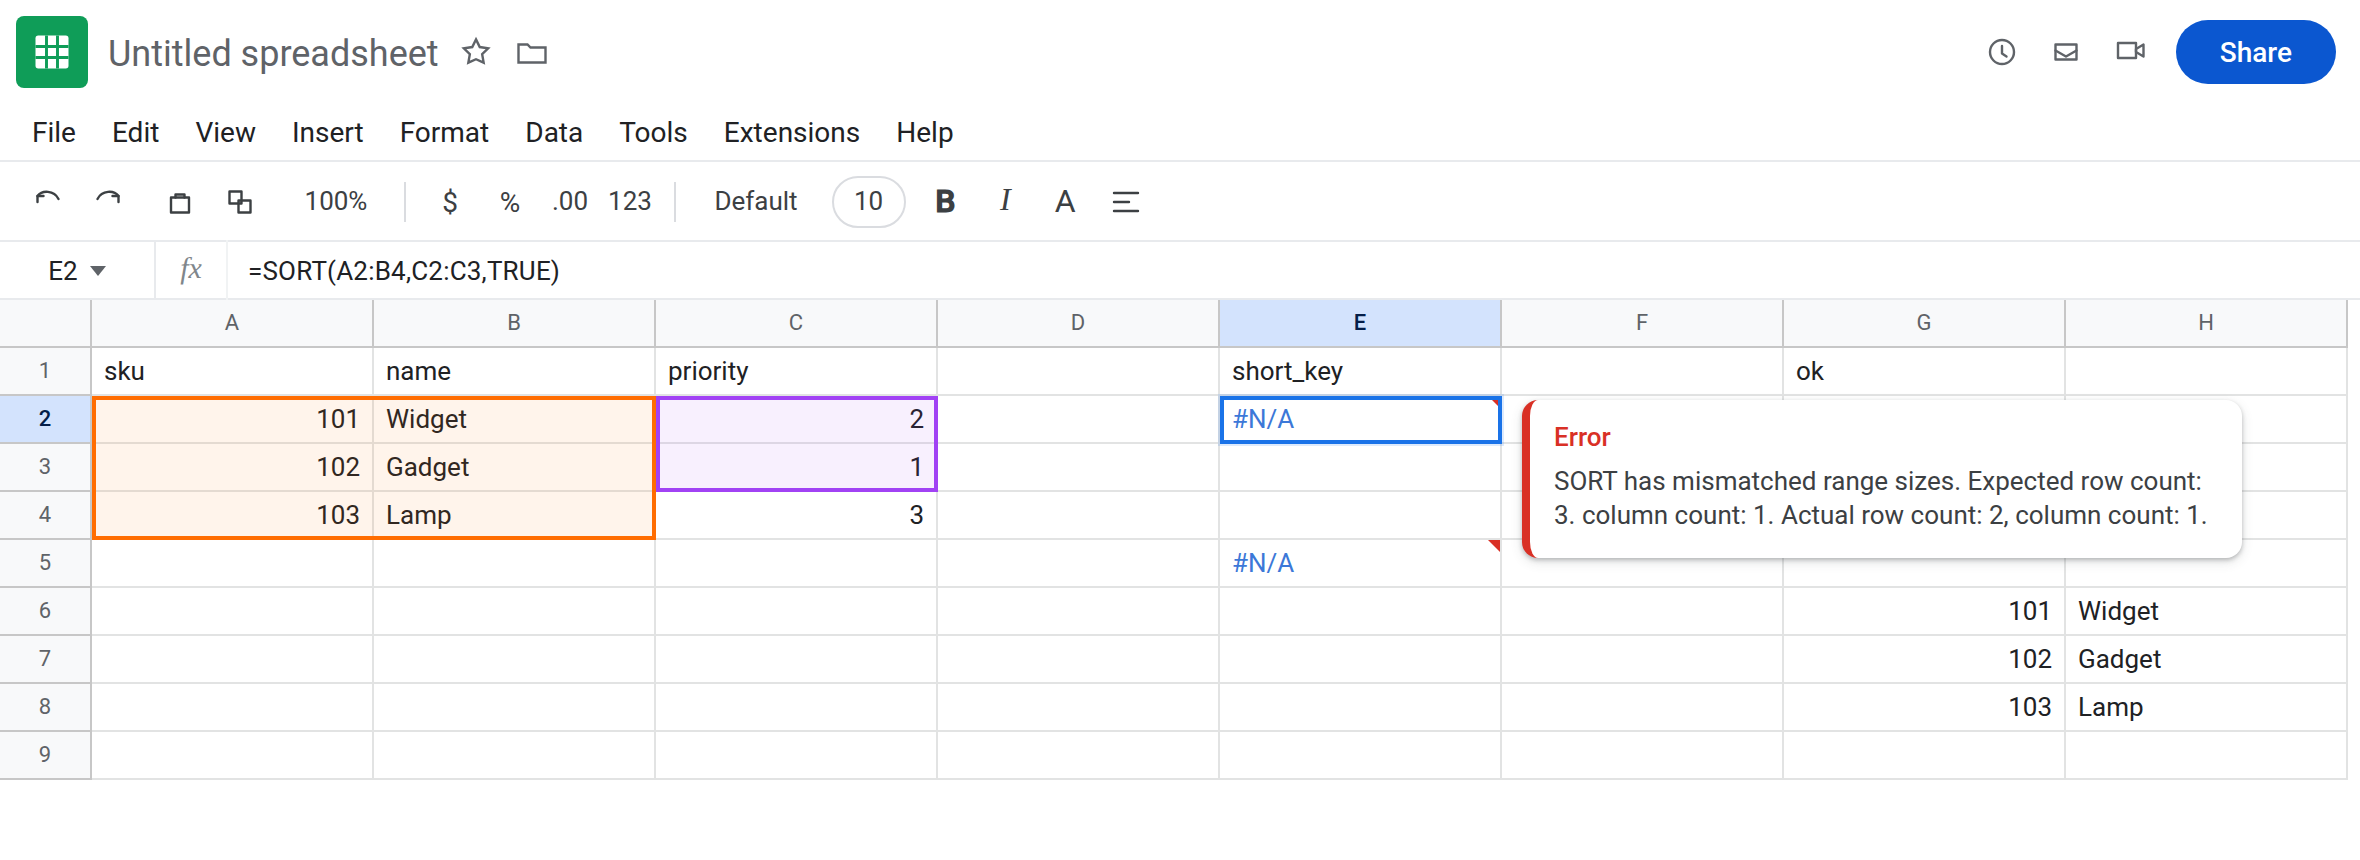
Task: Toggle italic formatting
Action: pyautogui.click(x=1005, y=201)
